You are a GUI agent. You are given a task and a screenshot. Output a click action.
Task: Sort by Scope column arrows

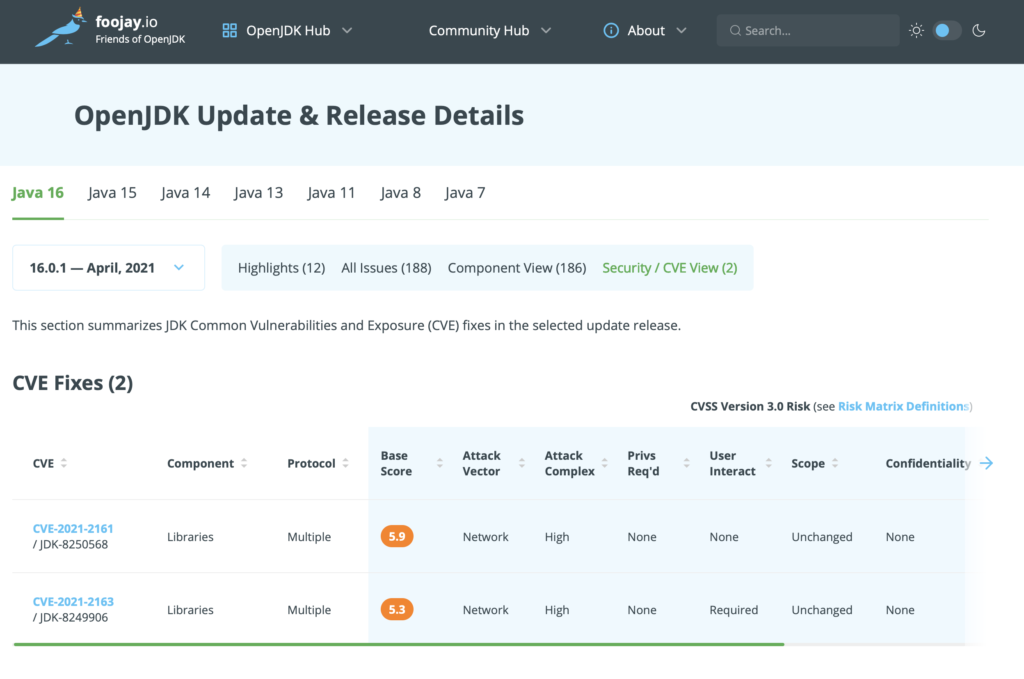pyautogui.click(x=835, y=463)
